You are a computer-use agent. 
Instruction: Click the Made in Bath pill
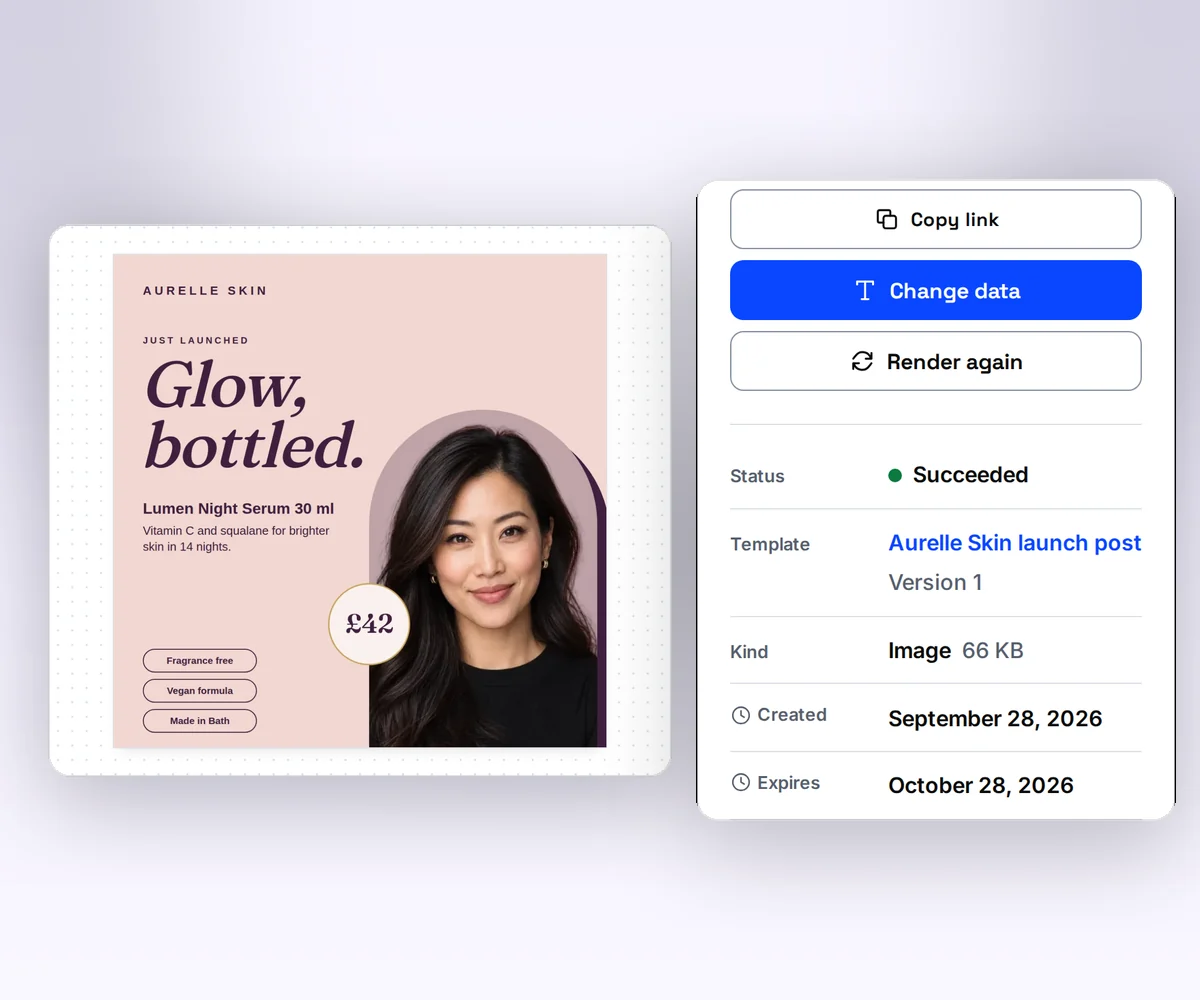200,721
